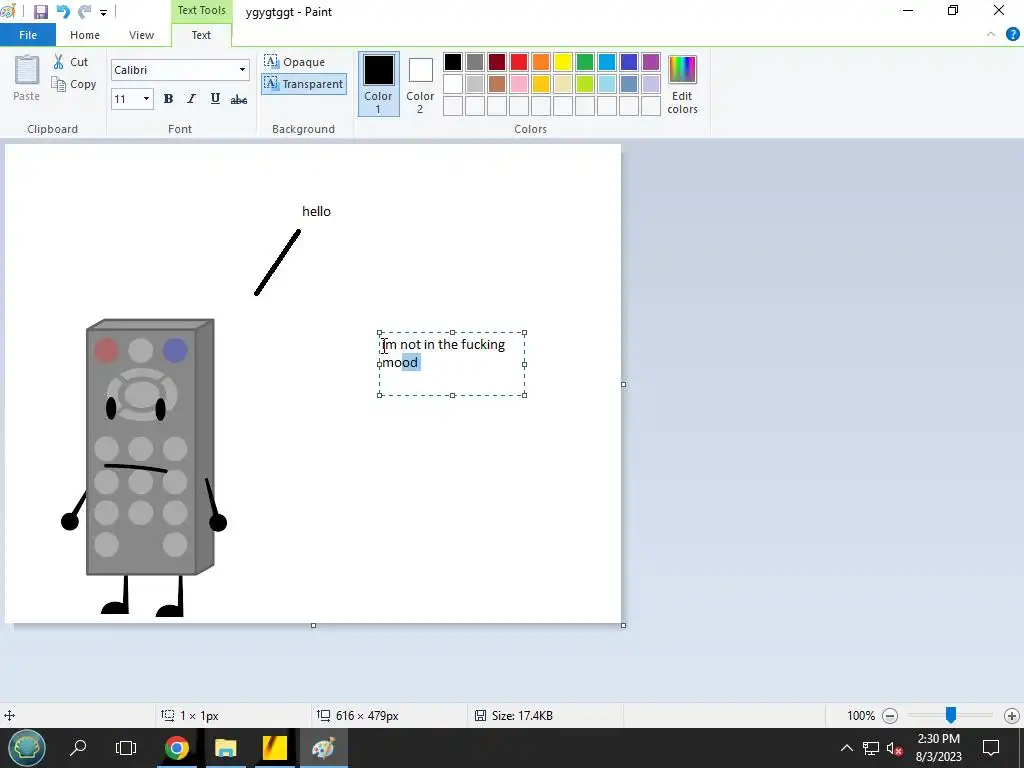Click the muted volume icon

895,748
